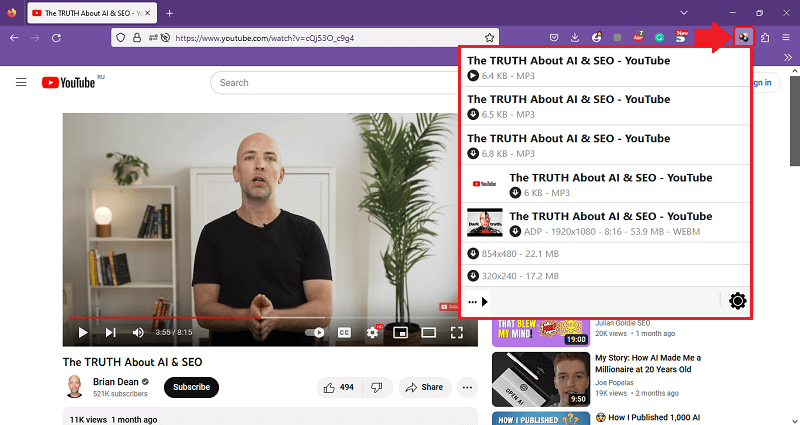Seek on the video progress bar
The height and width of the screenshot is (425, 800).
(x=270, y=317)
